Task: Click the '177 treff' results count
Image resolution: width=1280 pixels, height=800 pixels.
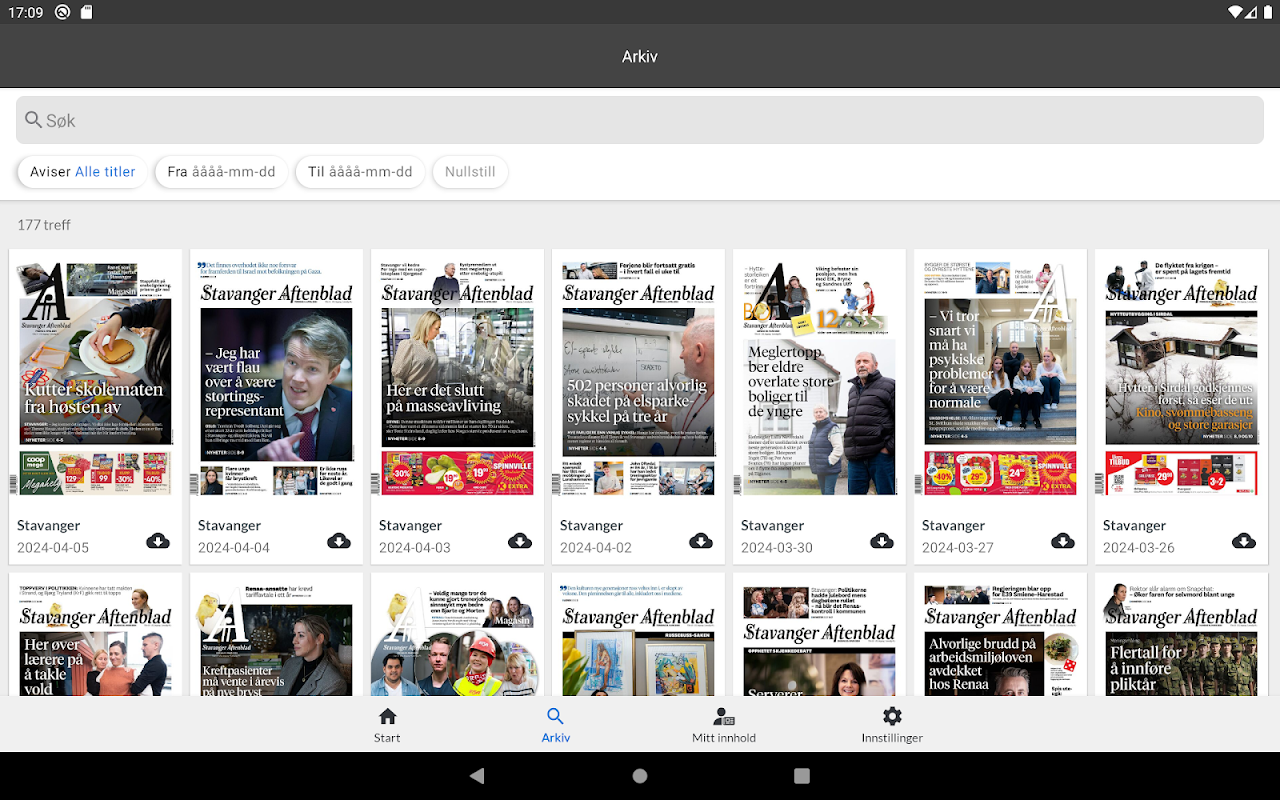Action: (44, 225)
